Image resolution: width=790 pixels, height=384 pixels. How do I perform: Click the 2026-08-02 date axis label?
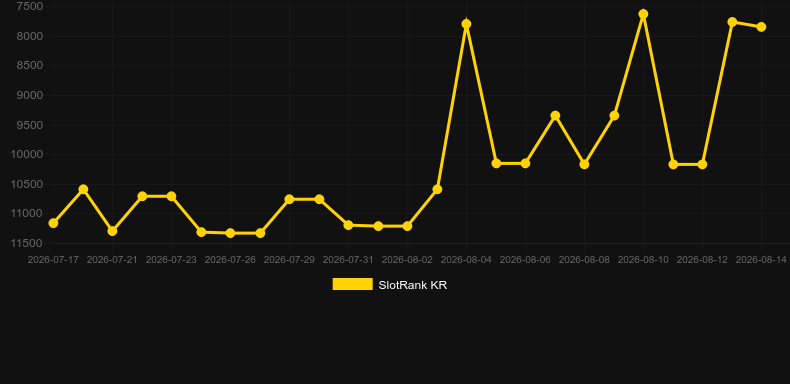pos(407,260)
